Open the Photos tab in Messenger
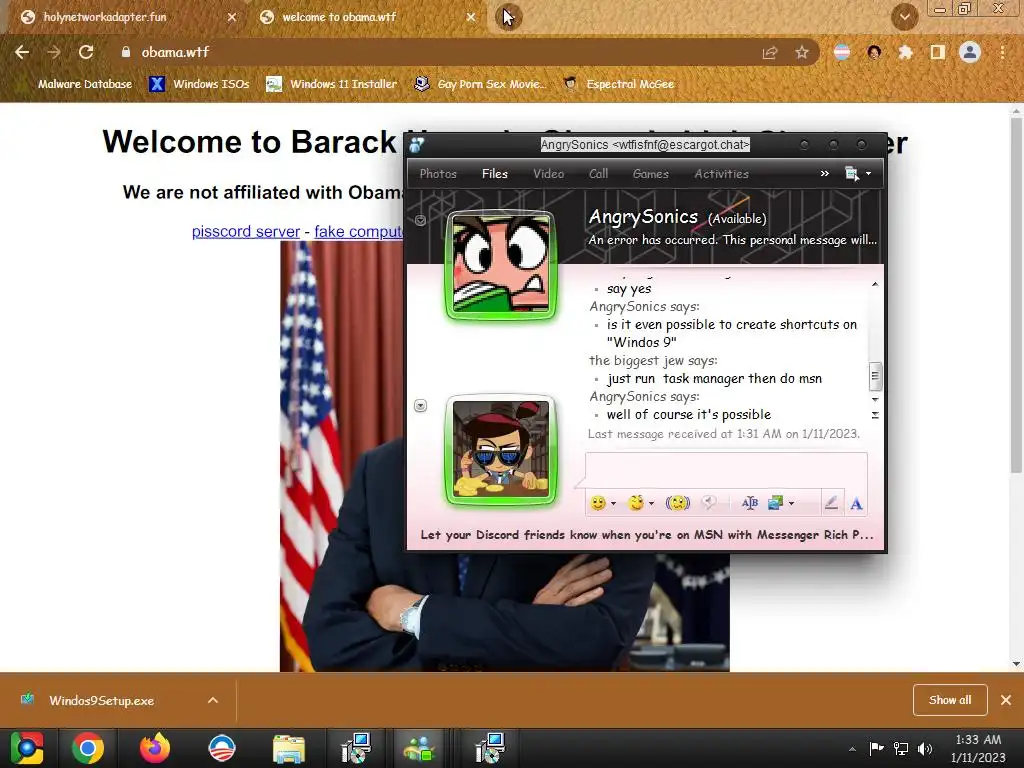The image size is (1024, 768). [x=438, y=174]
